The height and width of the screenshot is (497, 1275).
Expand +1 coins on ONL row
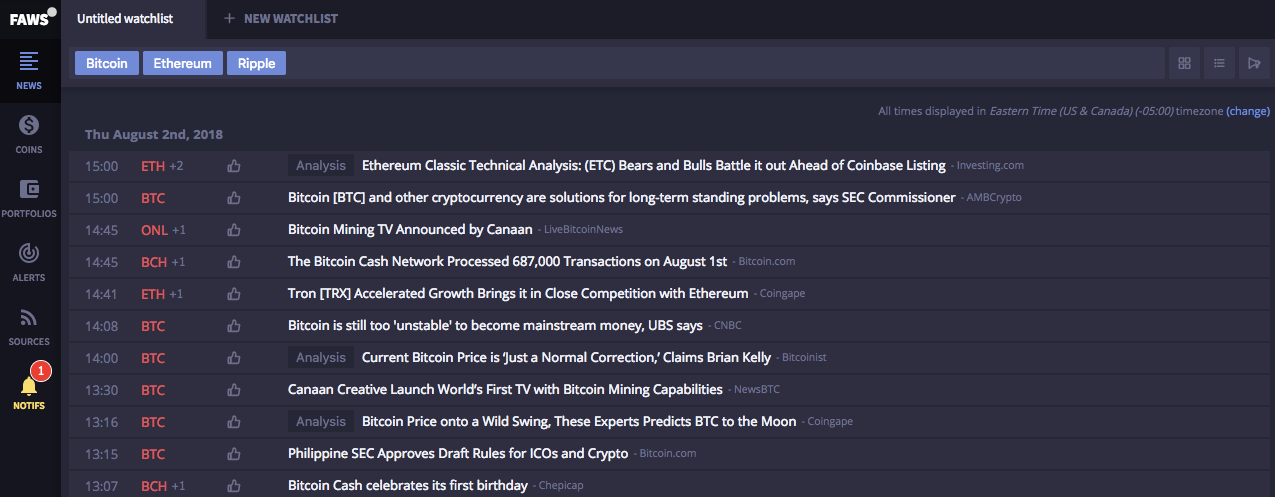point(179,230)
